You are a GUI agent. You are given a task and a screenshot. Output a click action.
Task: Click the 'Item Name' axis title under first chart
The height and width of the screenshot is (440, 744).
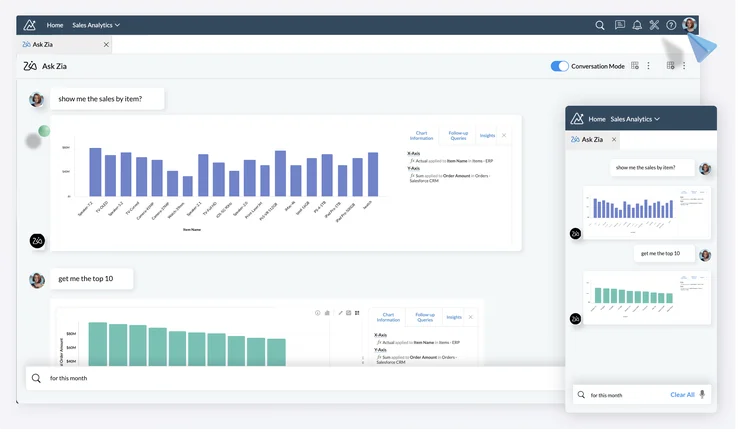[x=192, y=230]
